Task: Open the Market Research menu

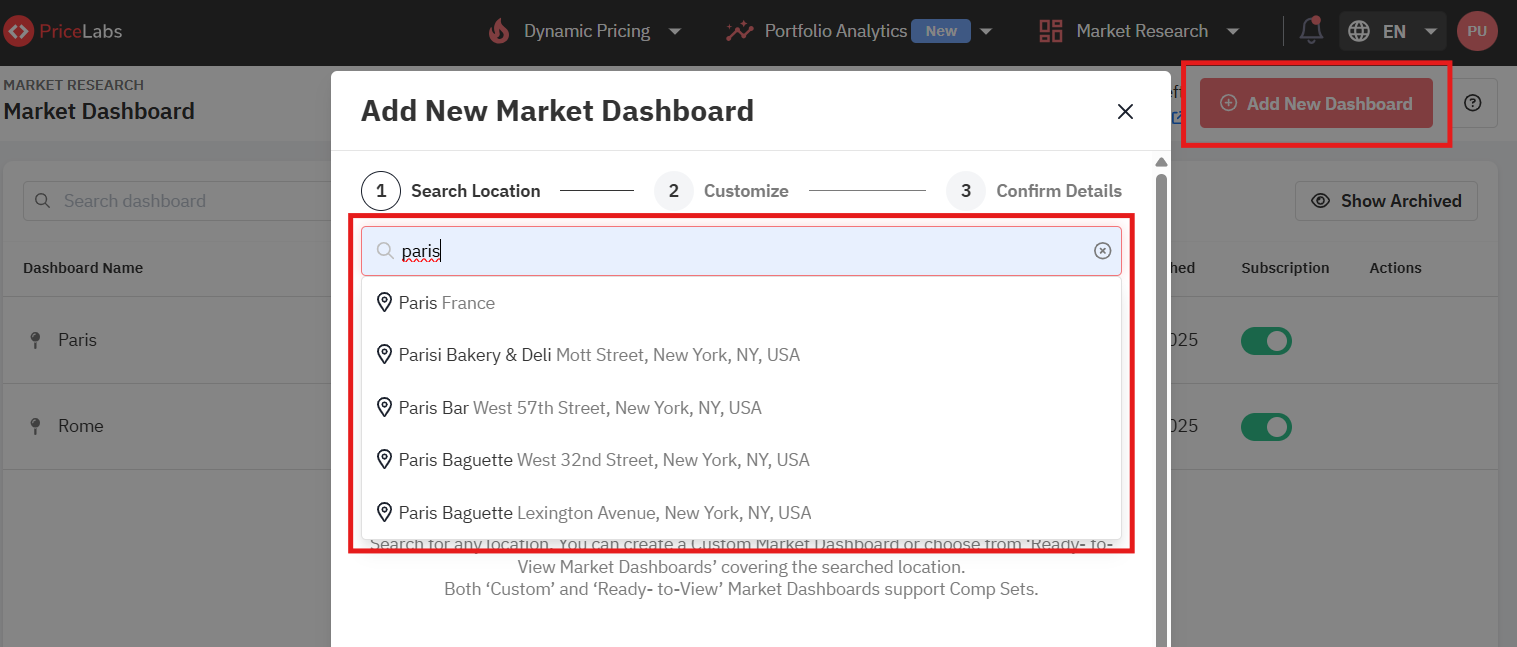Action: (x=1140, y=31)
